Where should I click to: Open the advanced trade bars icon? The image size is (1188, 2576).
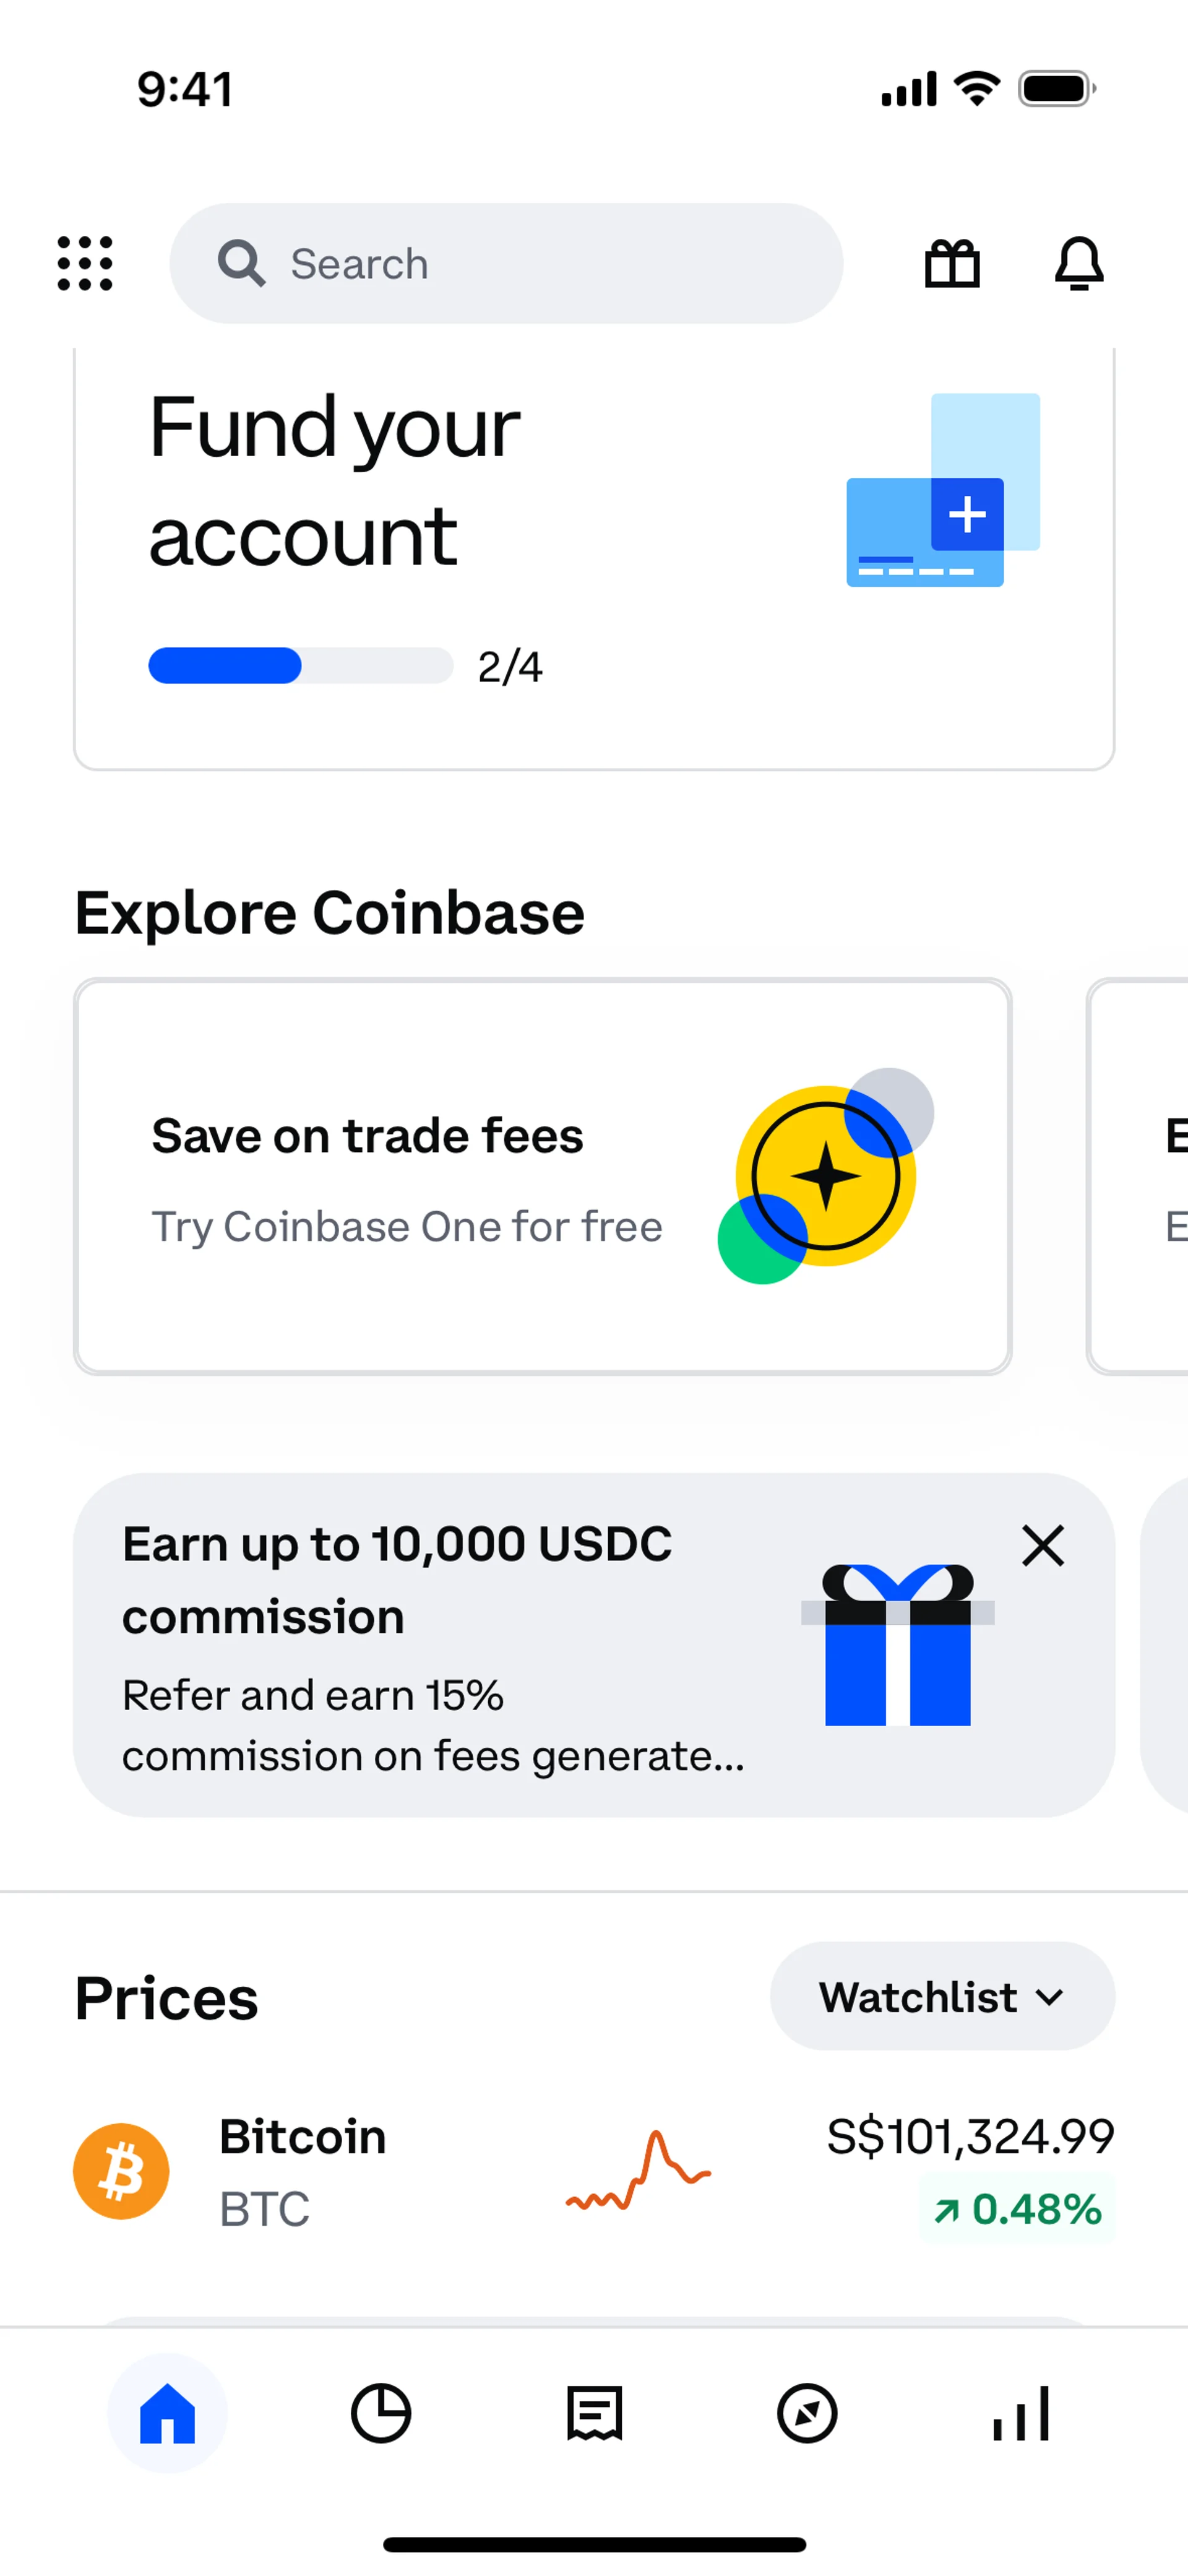(1021, 2413)
